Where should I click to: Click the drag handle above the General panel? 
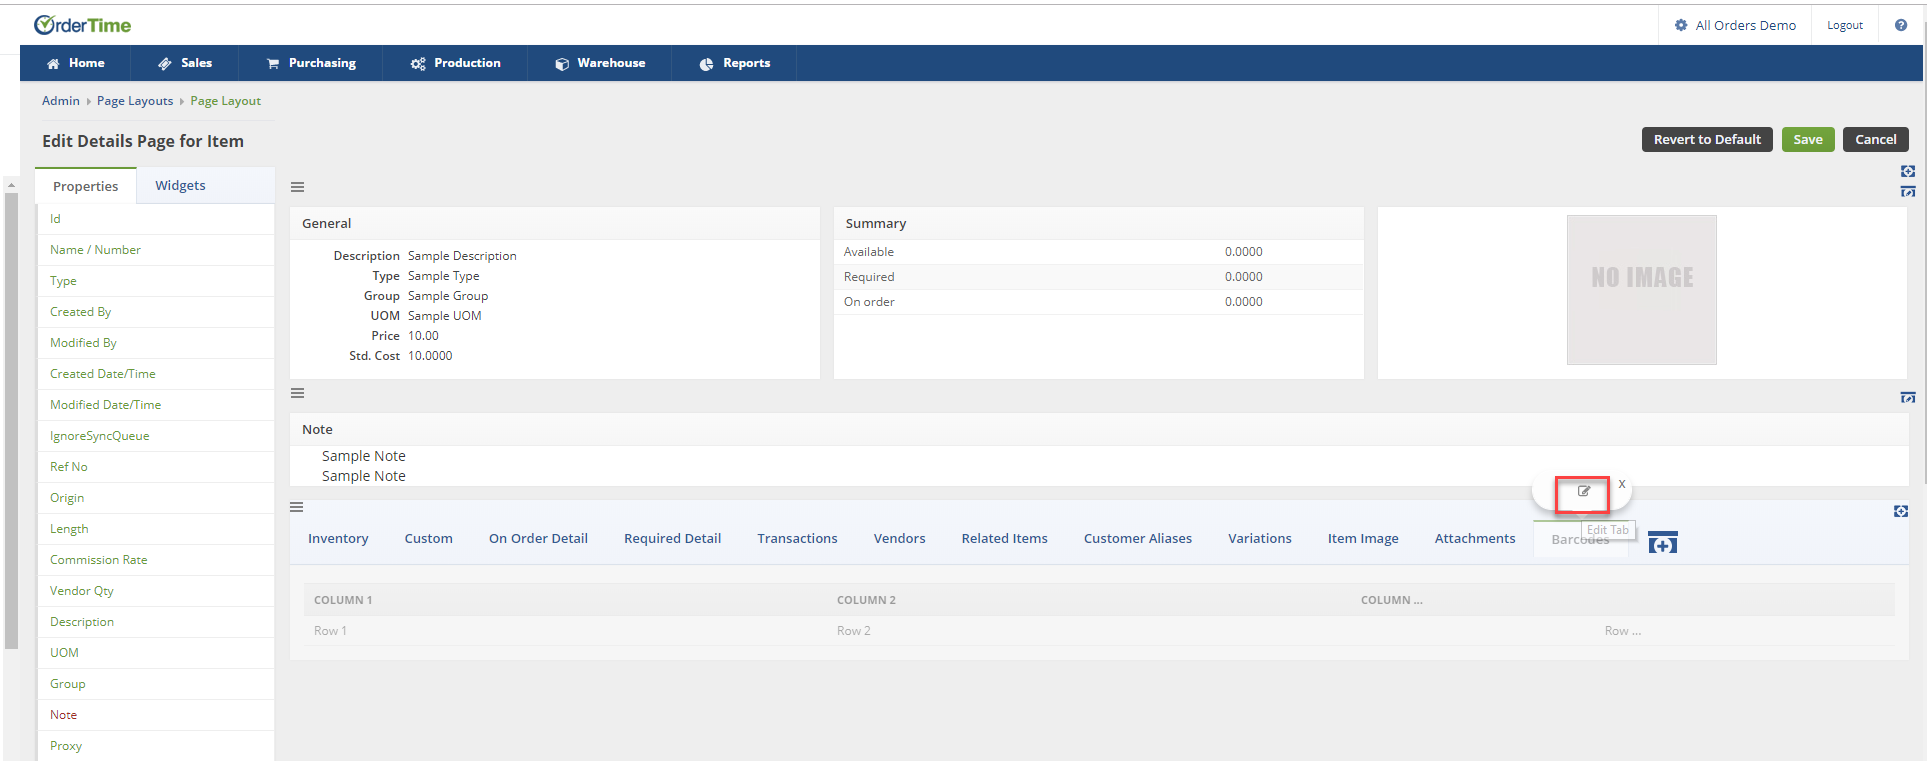[x=297, y=187]
